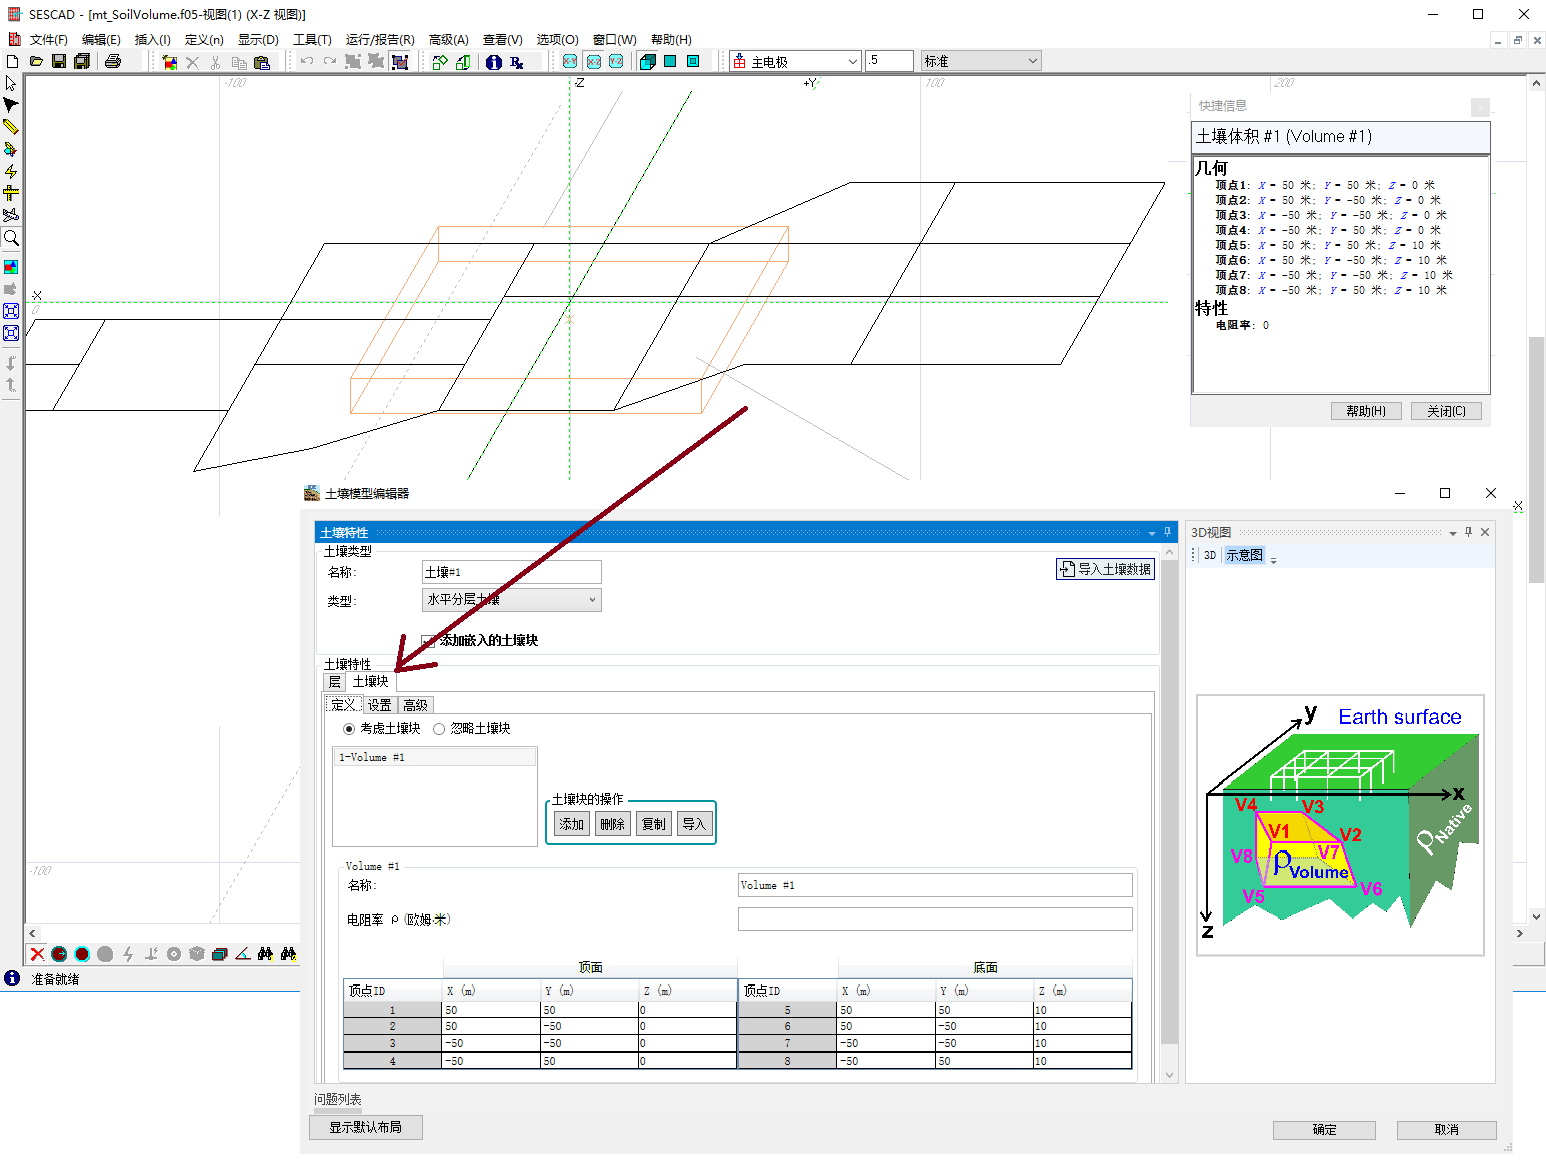Click the main view vertical scrollbar
Image resolution: width=1546 pixels, height=1169 pixels.
pos(1537,460)
